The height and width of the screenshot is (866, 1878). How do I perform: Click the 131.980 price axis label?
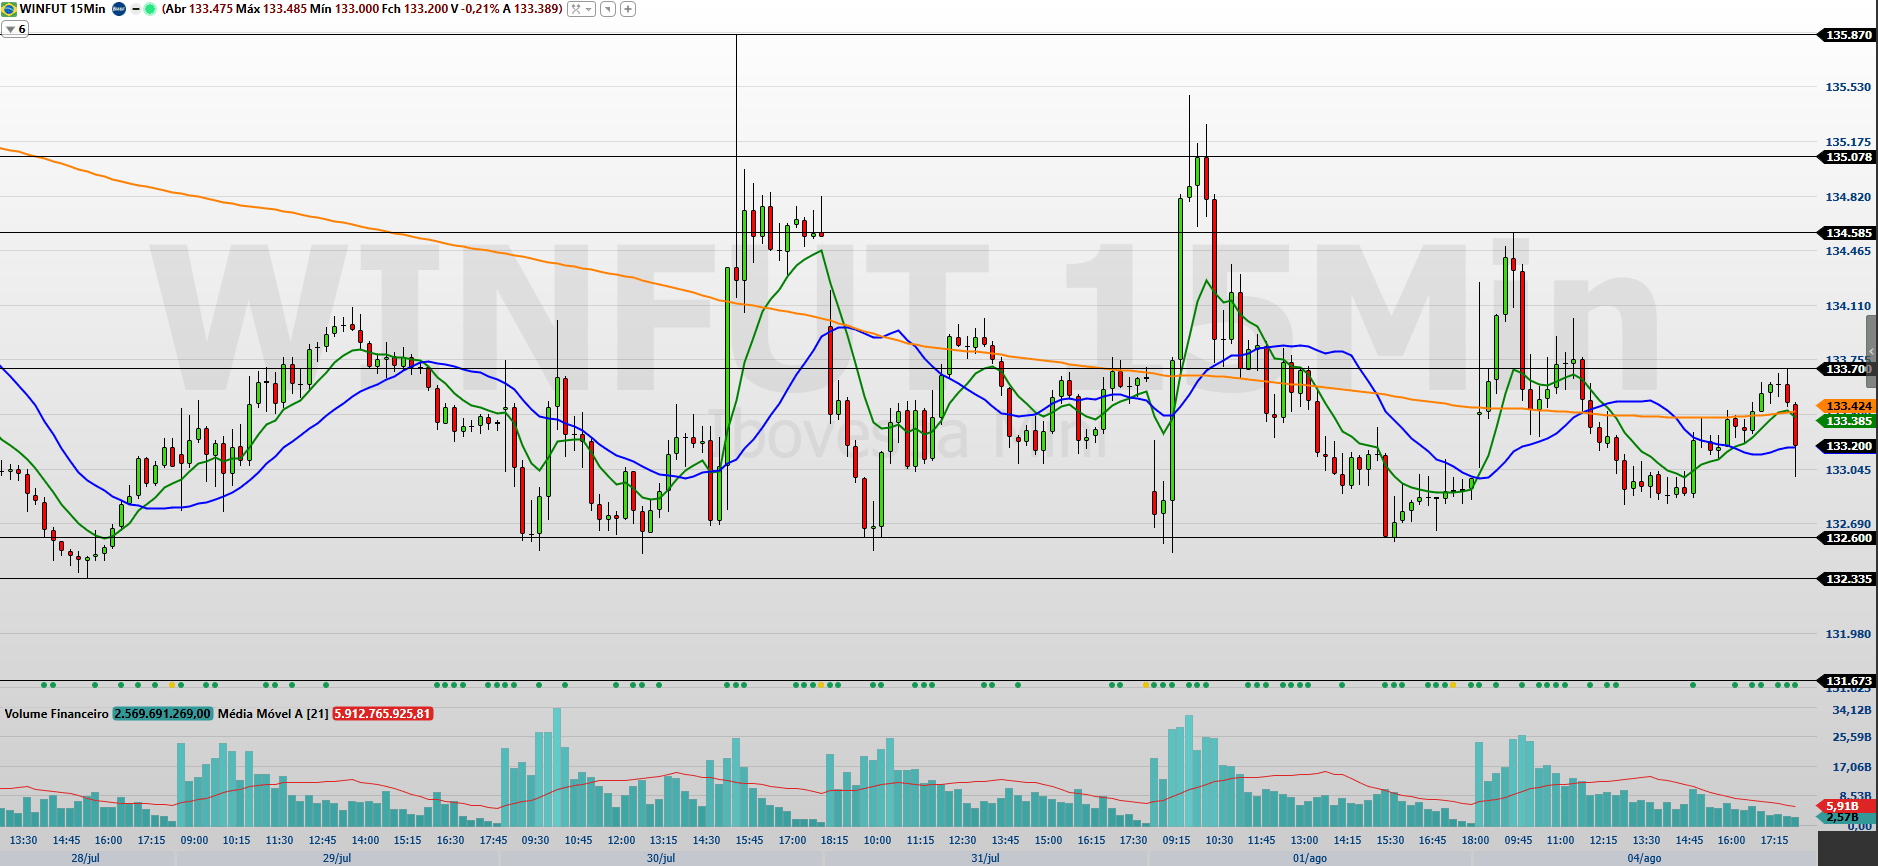point(1848,634)
